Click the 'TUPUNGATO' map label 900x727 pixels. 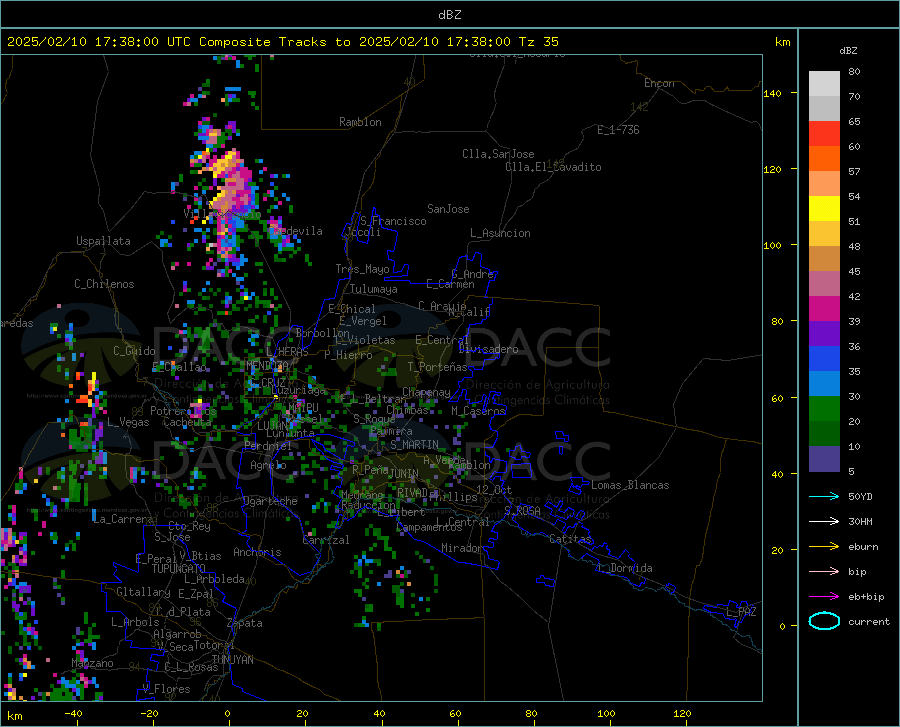pos(179,569)
